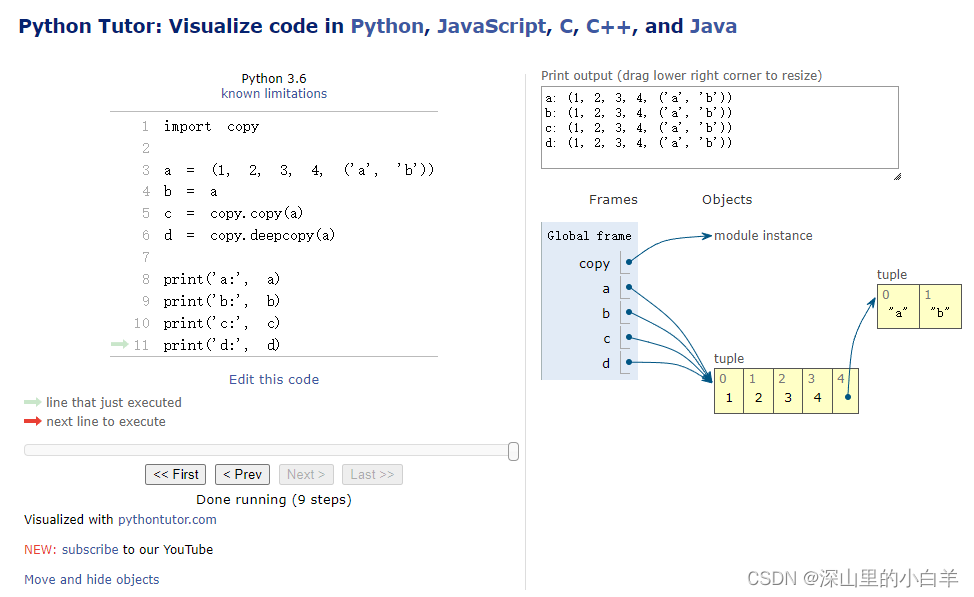
Task: Click tuple cell index 4 pointer dot
Action: pyautogui.click(x=847, y=396)
